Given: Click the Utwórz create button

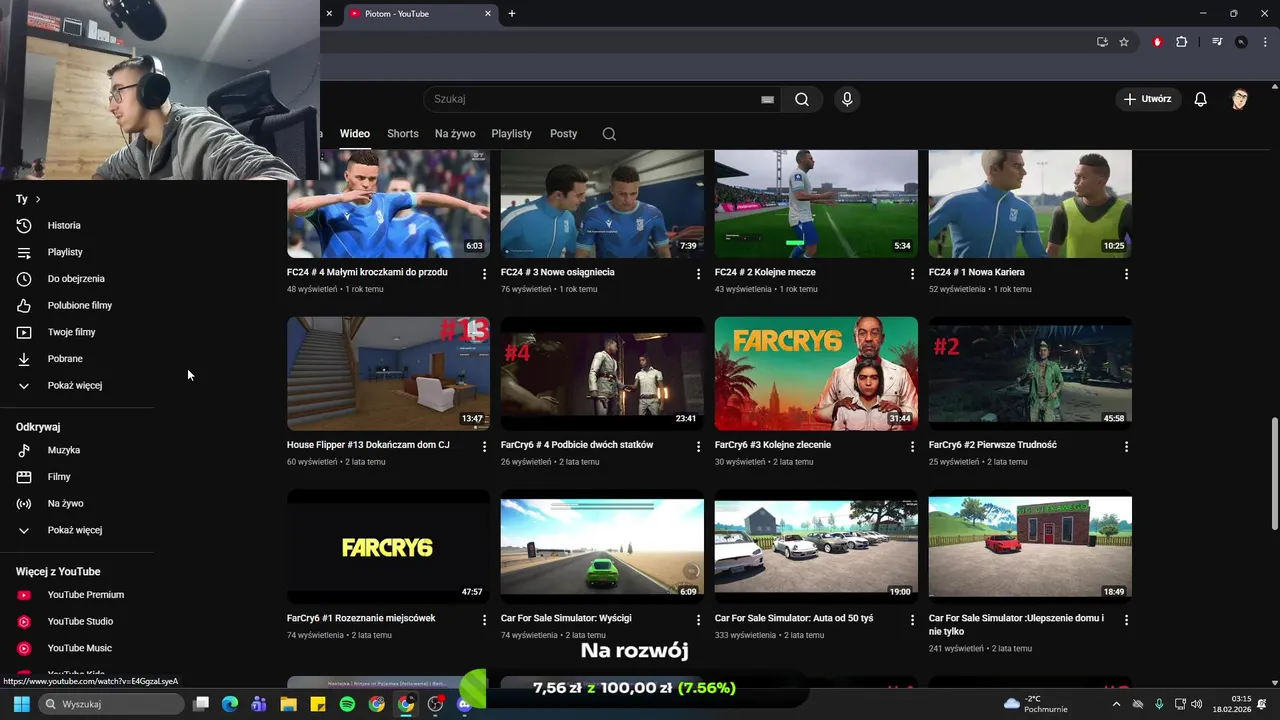Looking at the screenshot, I should pos(1148,99).
